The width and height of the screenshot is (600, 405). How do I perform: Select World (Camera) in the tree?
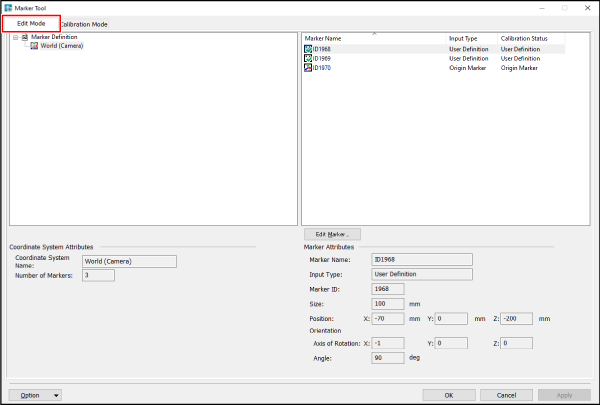coord(62,46)
